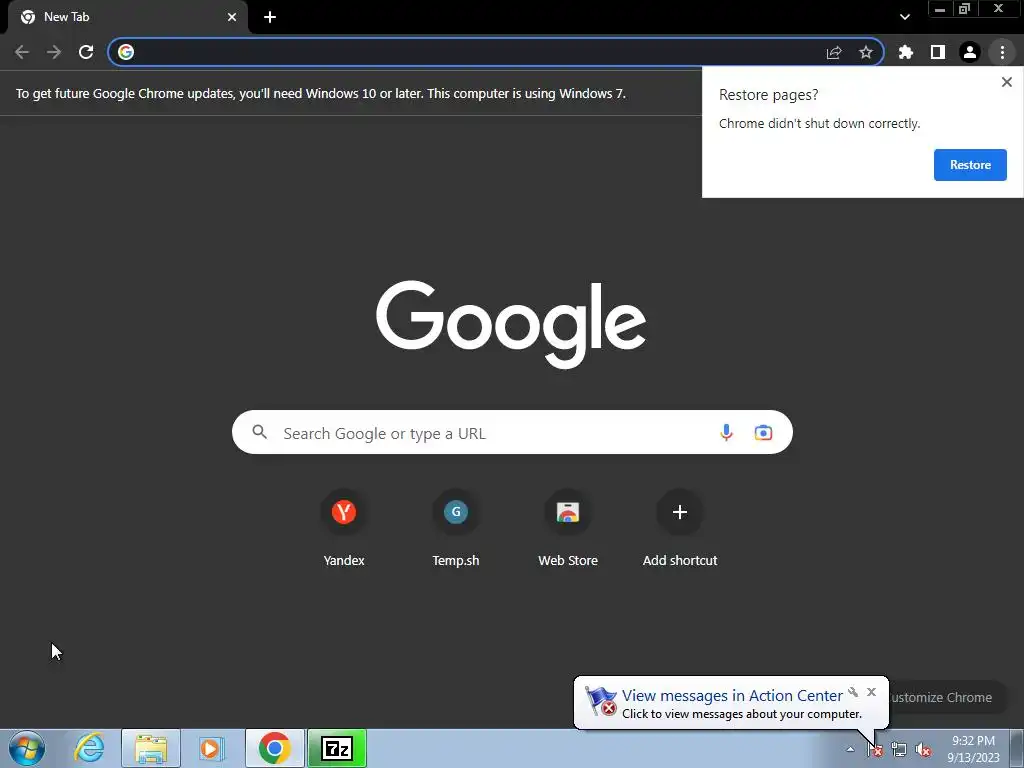Click the Chrome taskbar icon
1024x768 pixels.
274,748
